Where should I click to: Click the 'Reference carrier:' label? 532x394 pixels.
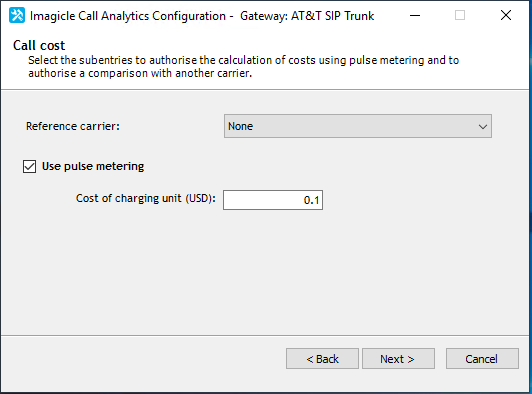(73, 126)
